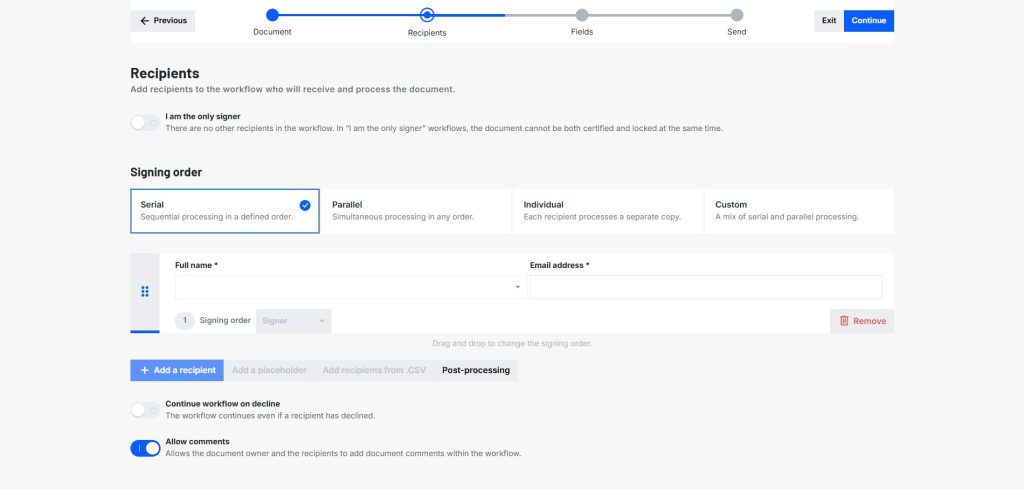Disable the 'Allow comments' switch
The height and width of the screenshot is (489, 1024).
pos(145,449)
